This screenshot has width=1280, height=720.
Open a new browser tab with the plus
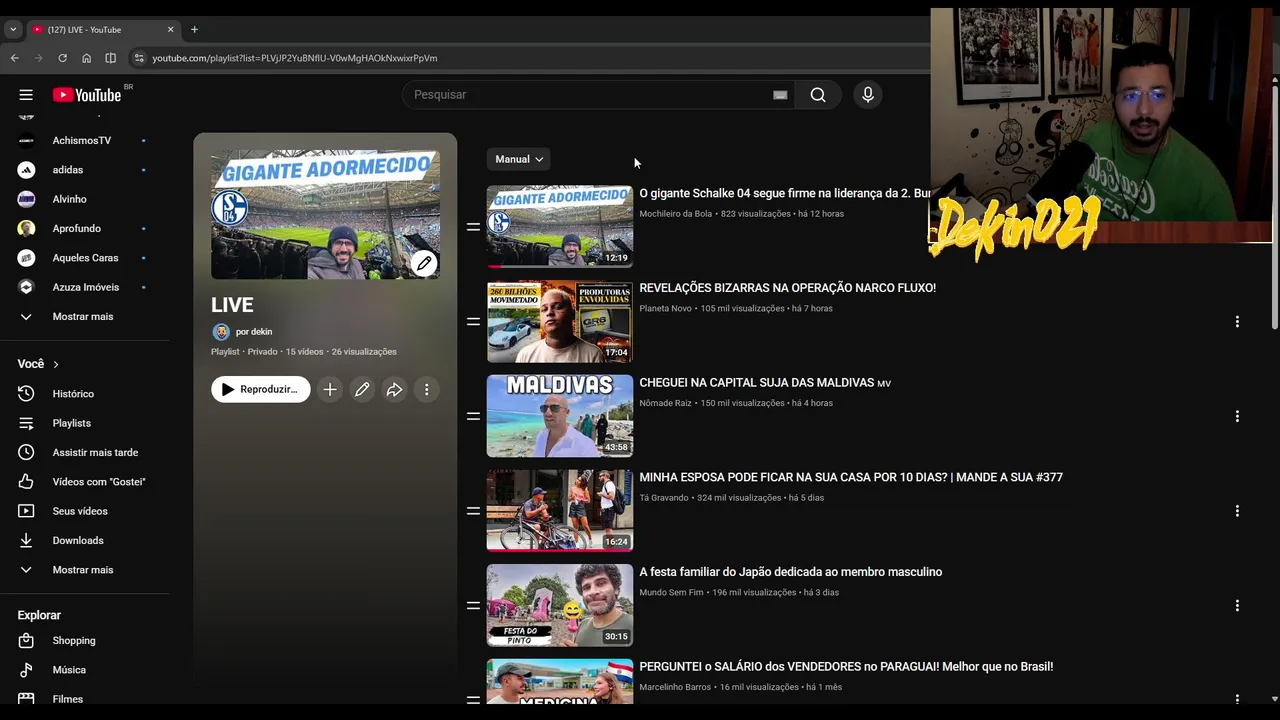click(x=194, y=30)
